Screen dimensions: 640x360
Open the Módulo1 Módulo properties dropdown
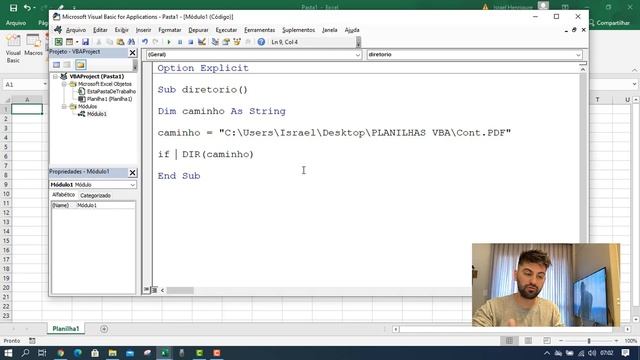click(133, 185)
